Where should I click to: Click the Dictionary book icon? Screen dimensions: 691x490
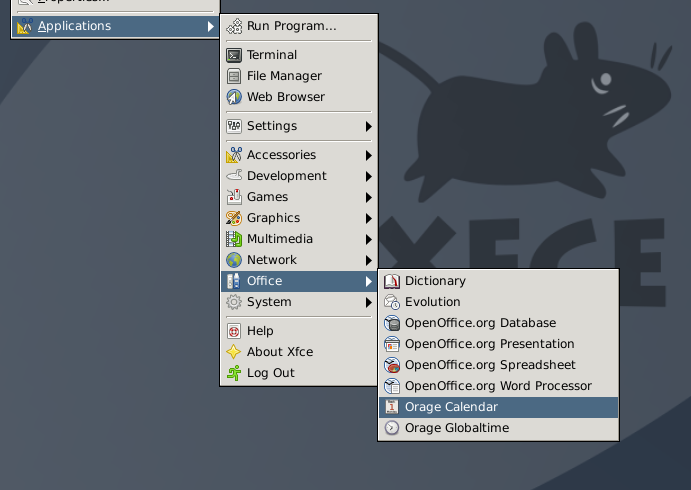pyautogui.click(x=392, y=281)
